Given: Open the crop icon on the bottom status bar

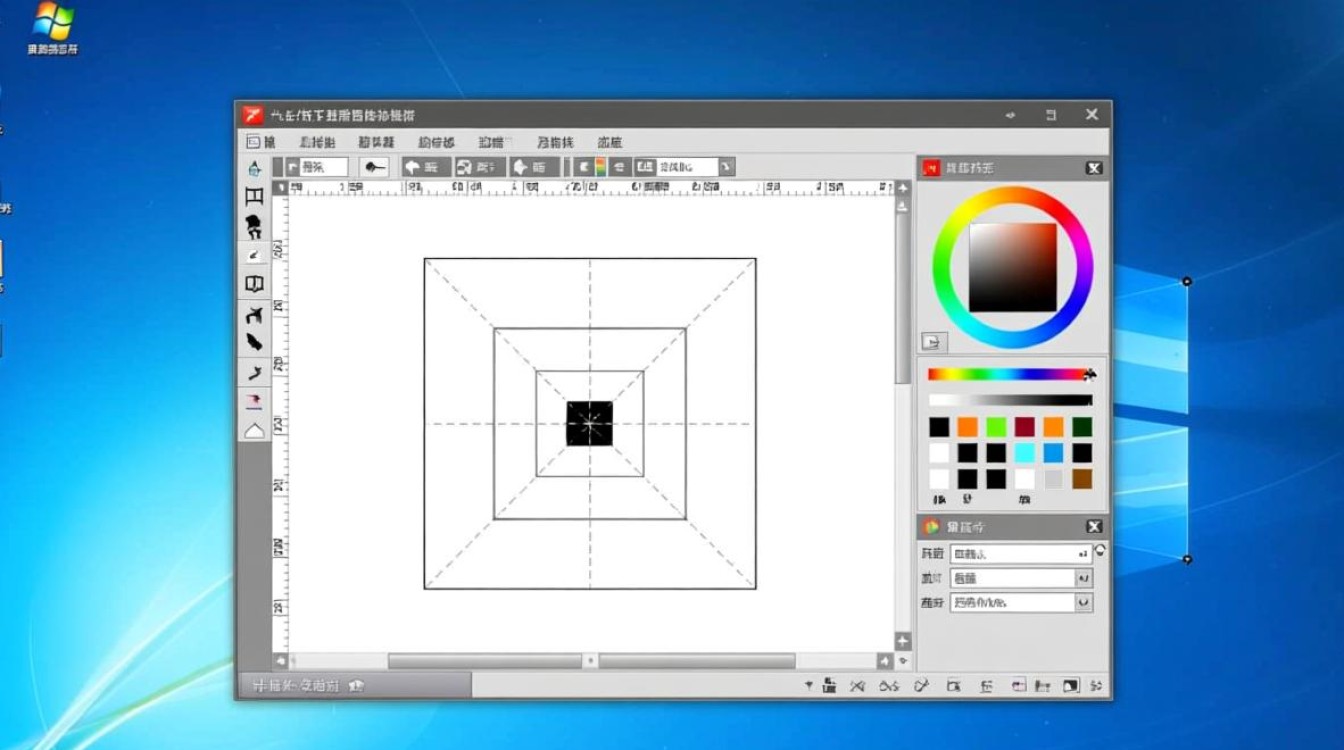Looking at the screenshot, I should [952, 687].
